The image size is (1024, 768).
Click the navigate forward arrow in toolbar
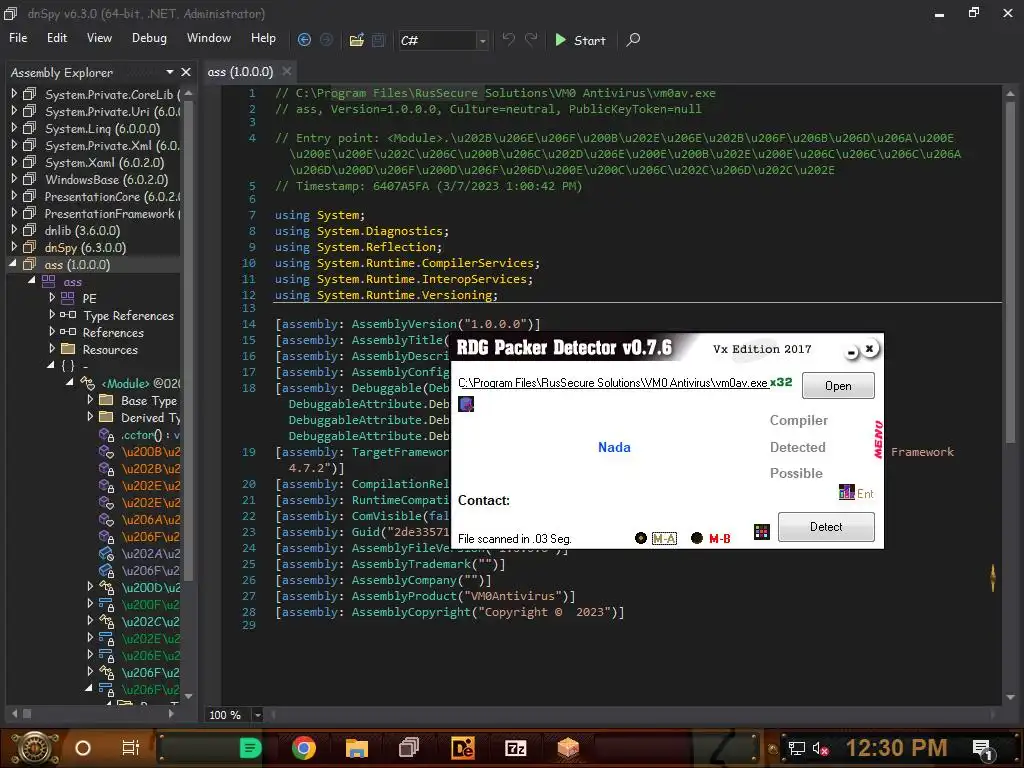pyautogui.click(x=327, y=40)
